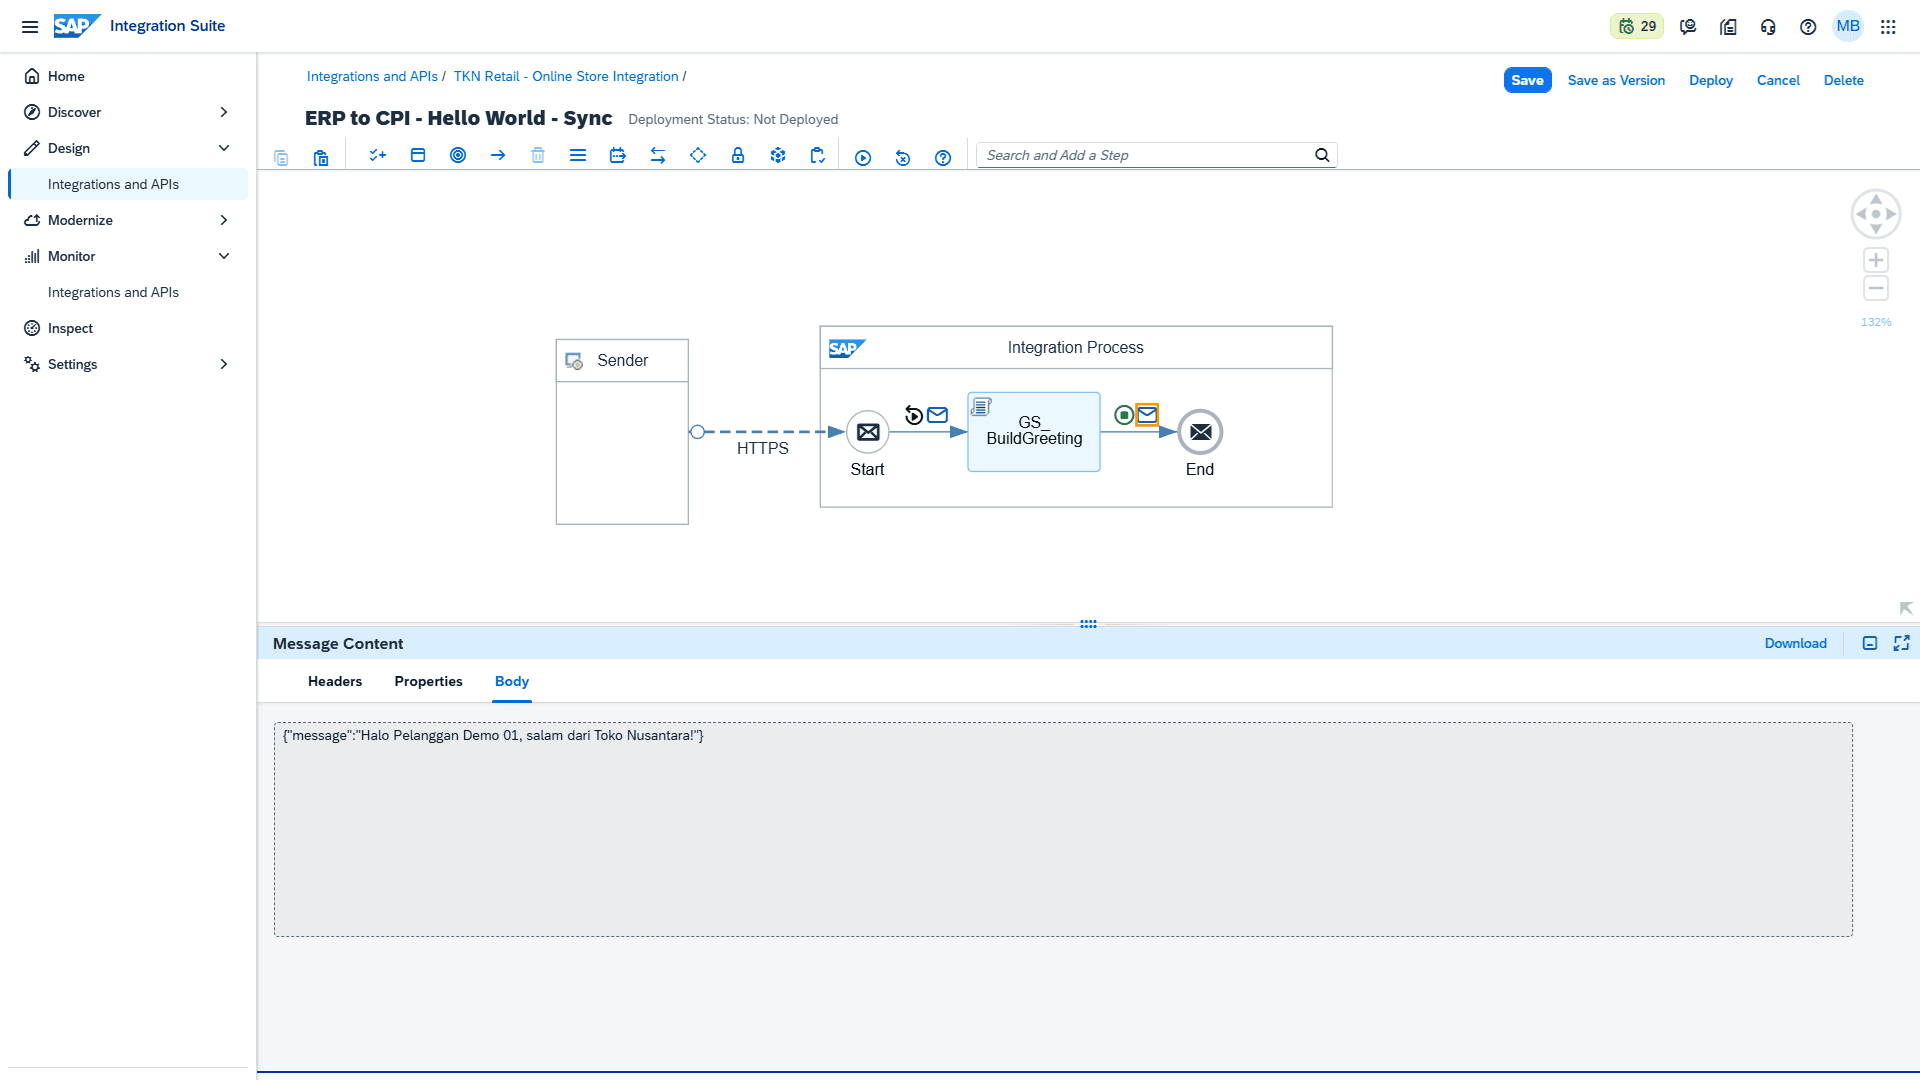This screenshot has width=1920, height=1080.
Task: Open the top-bar headset support icon
Action: tap(1768, 27)
